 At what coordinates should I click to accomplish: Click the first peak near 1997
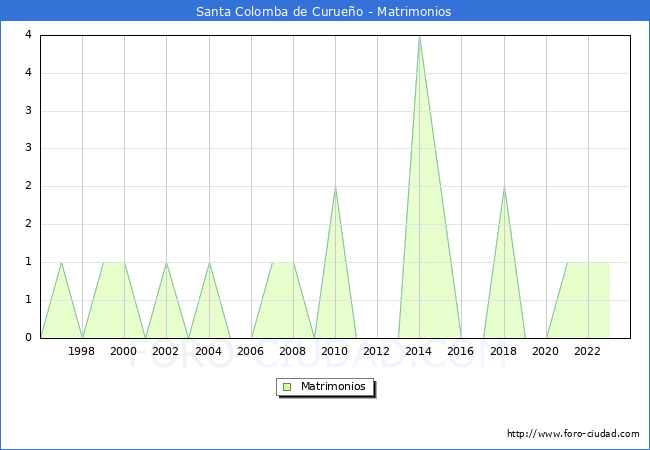(61, 262)
